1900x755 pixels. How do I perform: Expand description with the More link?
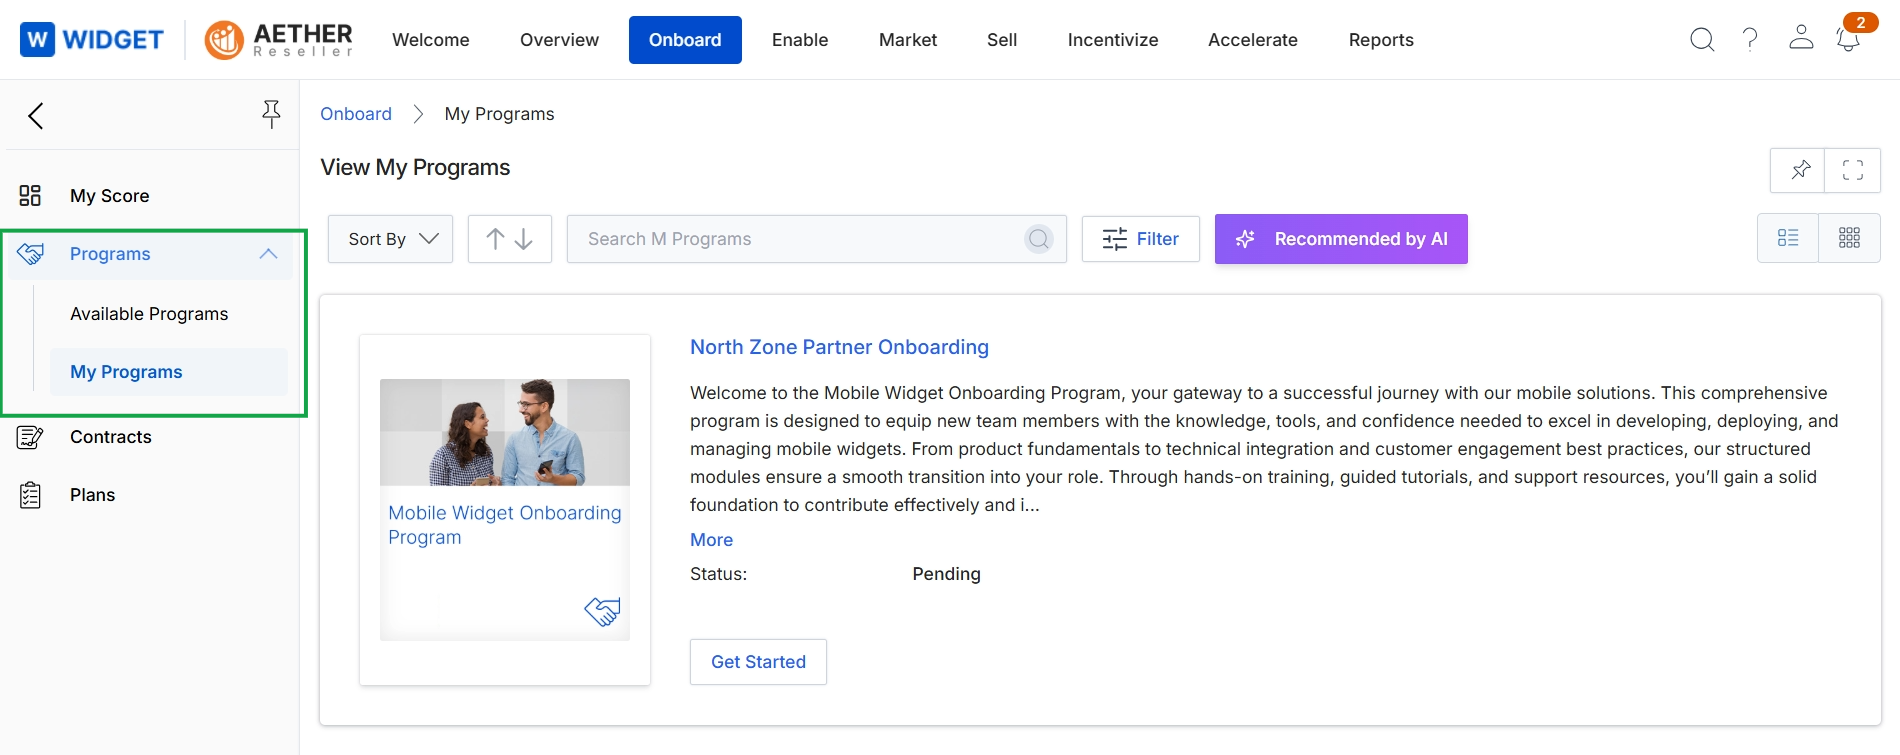point(711,540)
